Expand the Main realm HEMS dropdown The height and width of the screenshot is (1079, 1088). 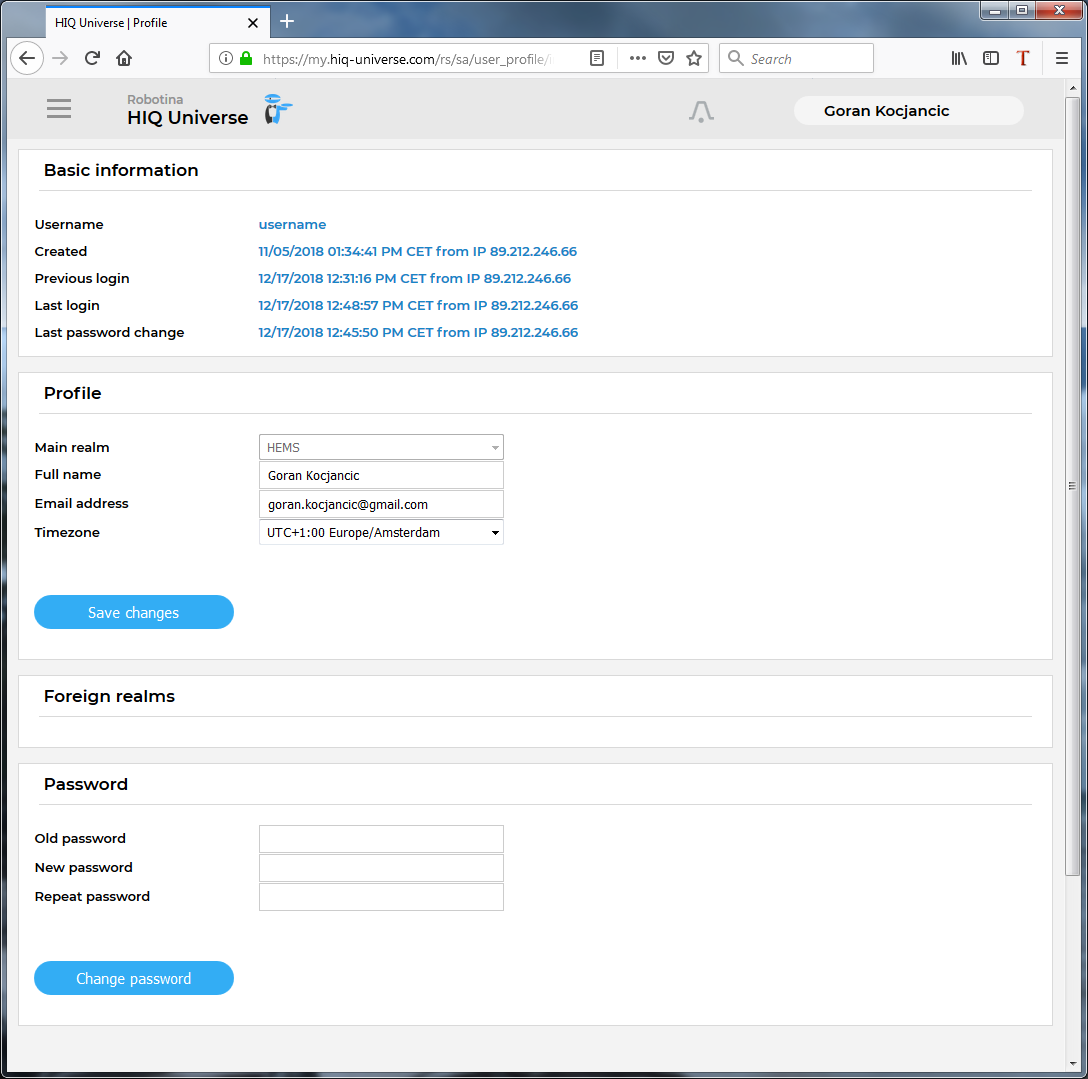[381, 447]
